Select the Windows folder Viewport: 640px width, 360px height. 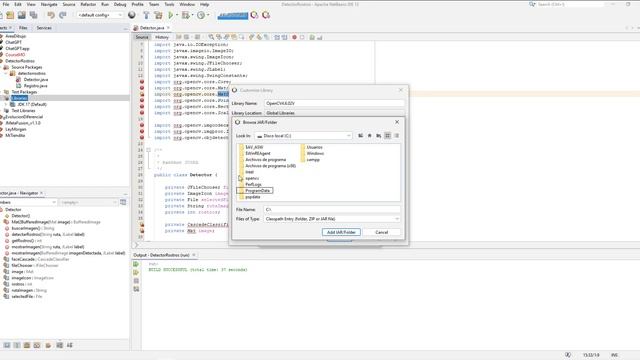click(x=312, y=153)
